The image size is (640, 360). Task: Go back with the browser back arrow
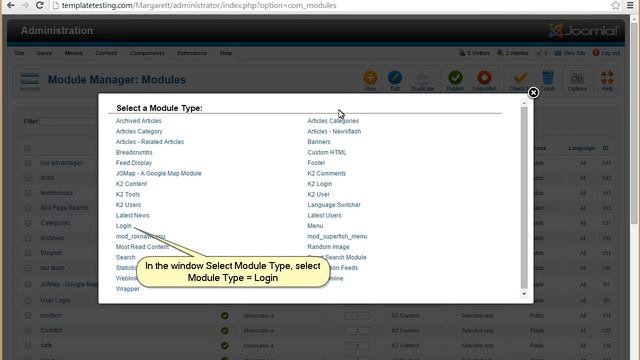click(x=11, y=5)
